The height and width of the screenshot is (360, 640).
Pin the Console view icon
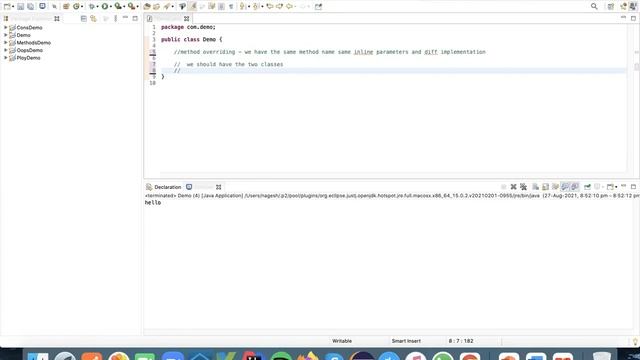(587, 187)
